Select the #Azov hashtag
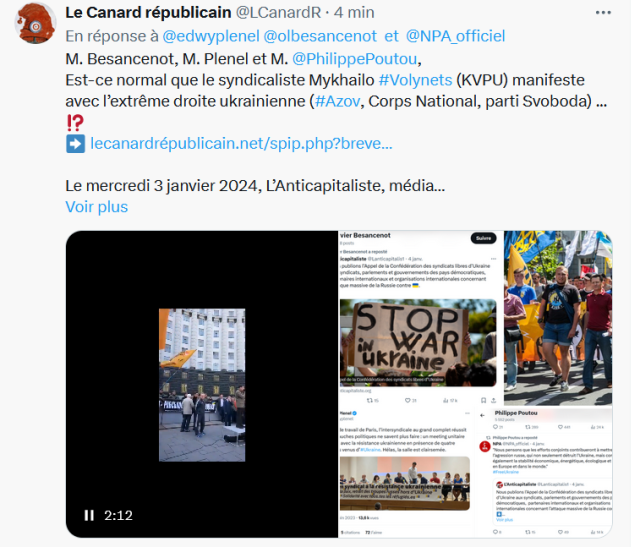Screen dimensions: 640x547 [338, 101]
